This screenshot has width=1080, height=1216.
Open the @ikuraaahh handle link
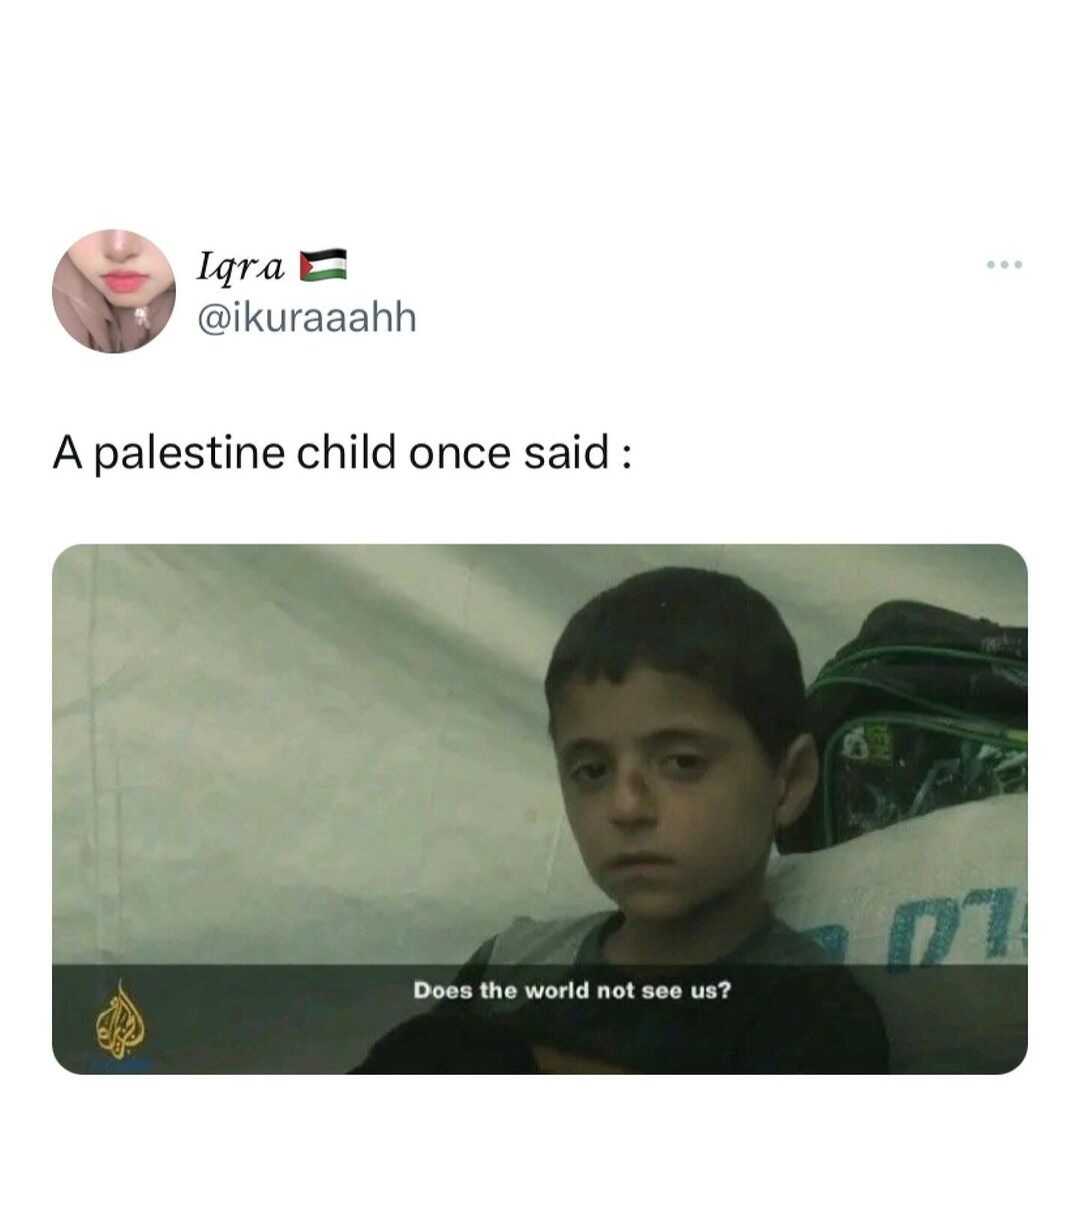click(x=306, y=318)
